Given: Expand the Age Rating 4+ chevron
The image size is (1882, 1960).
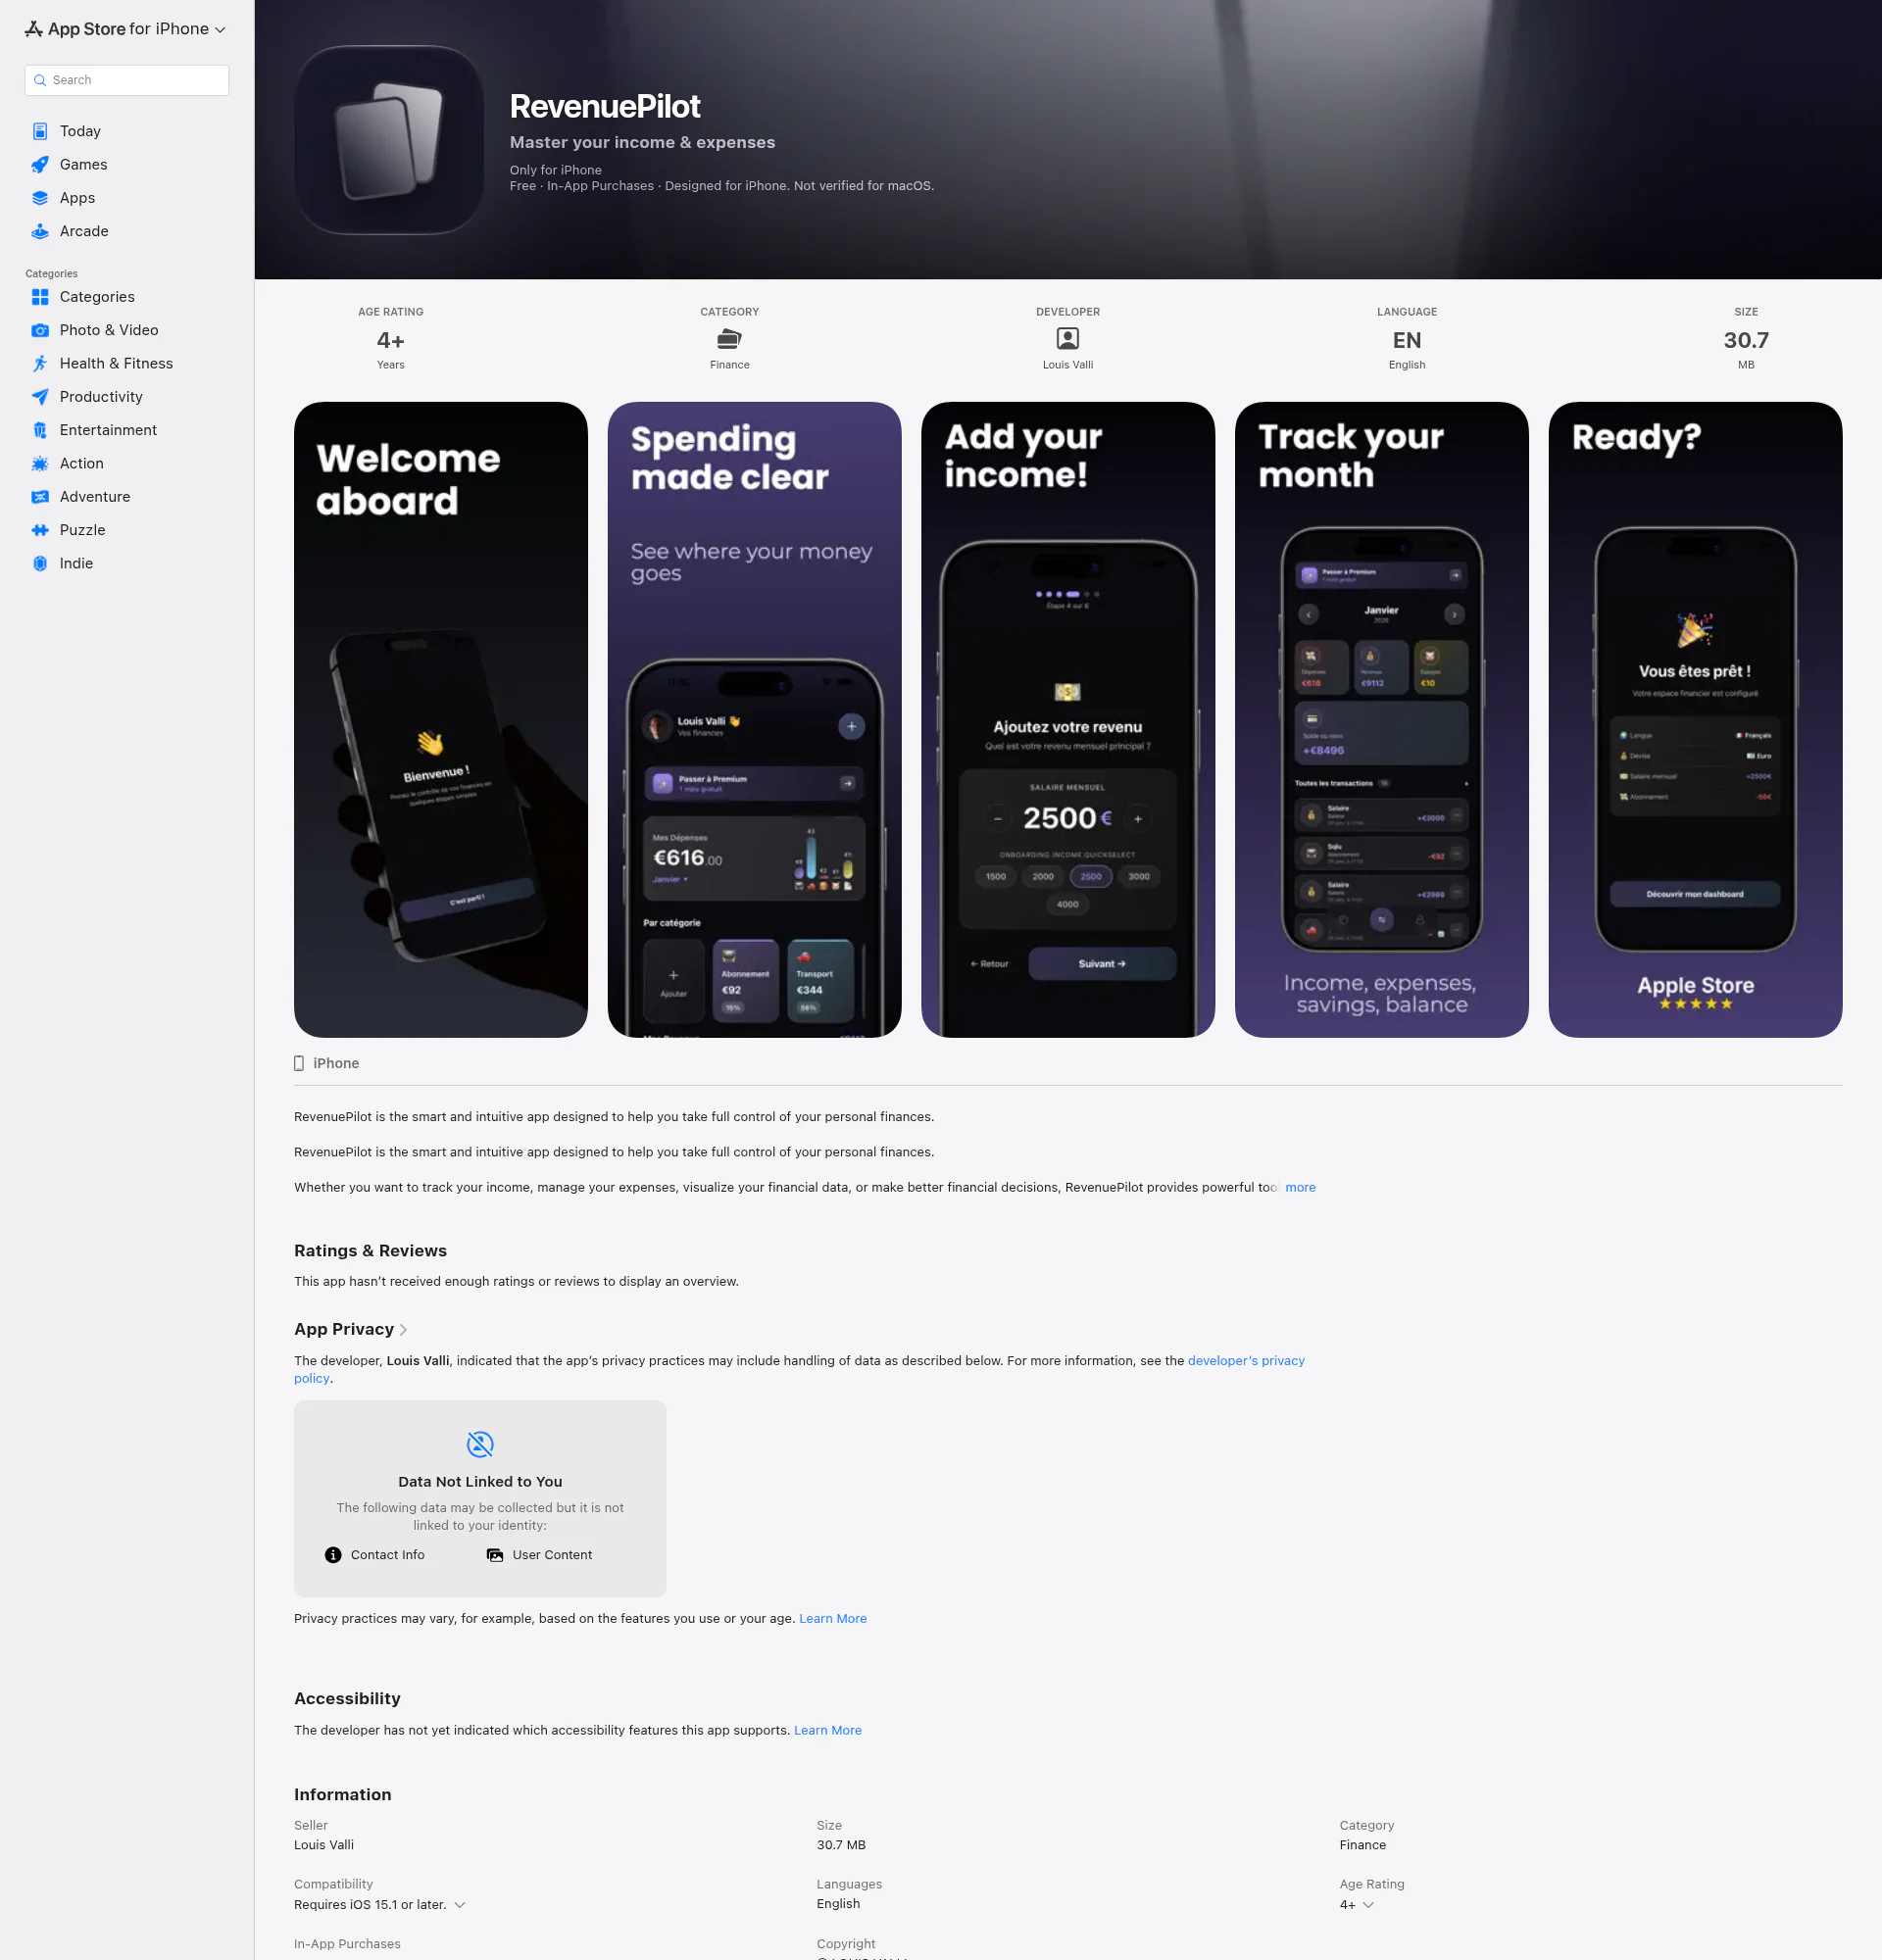Looking at the screenshot, I should pos(1368,1905).
